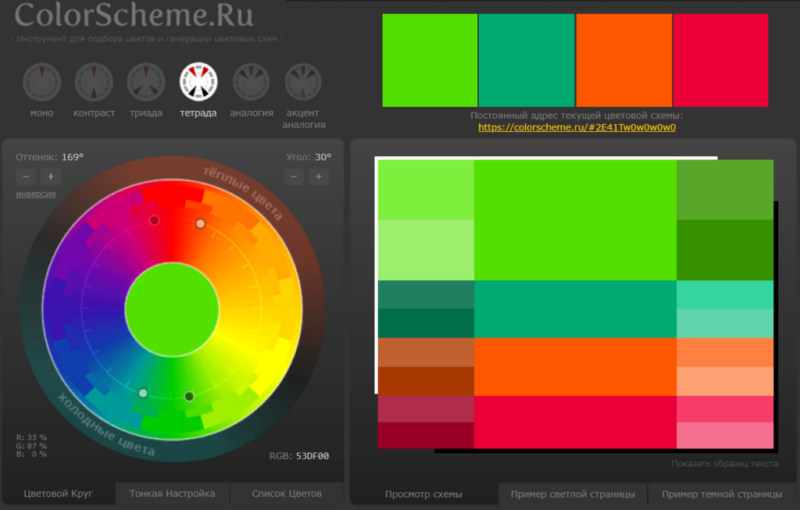The image size is (800, 510).
Task: Click the dark red marker on color wheel
Action: [x=154, y=220]
